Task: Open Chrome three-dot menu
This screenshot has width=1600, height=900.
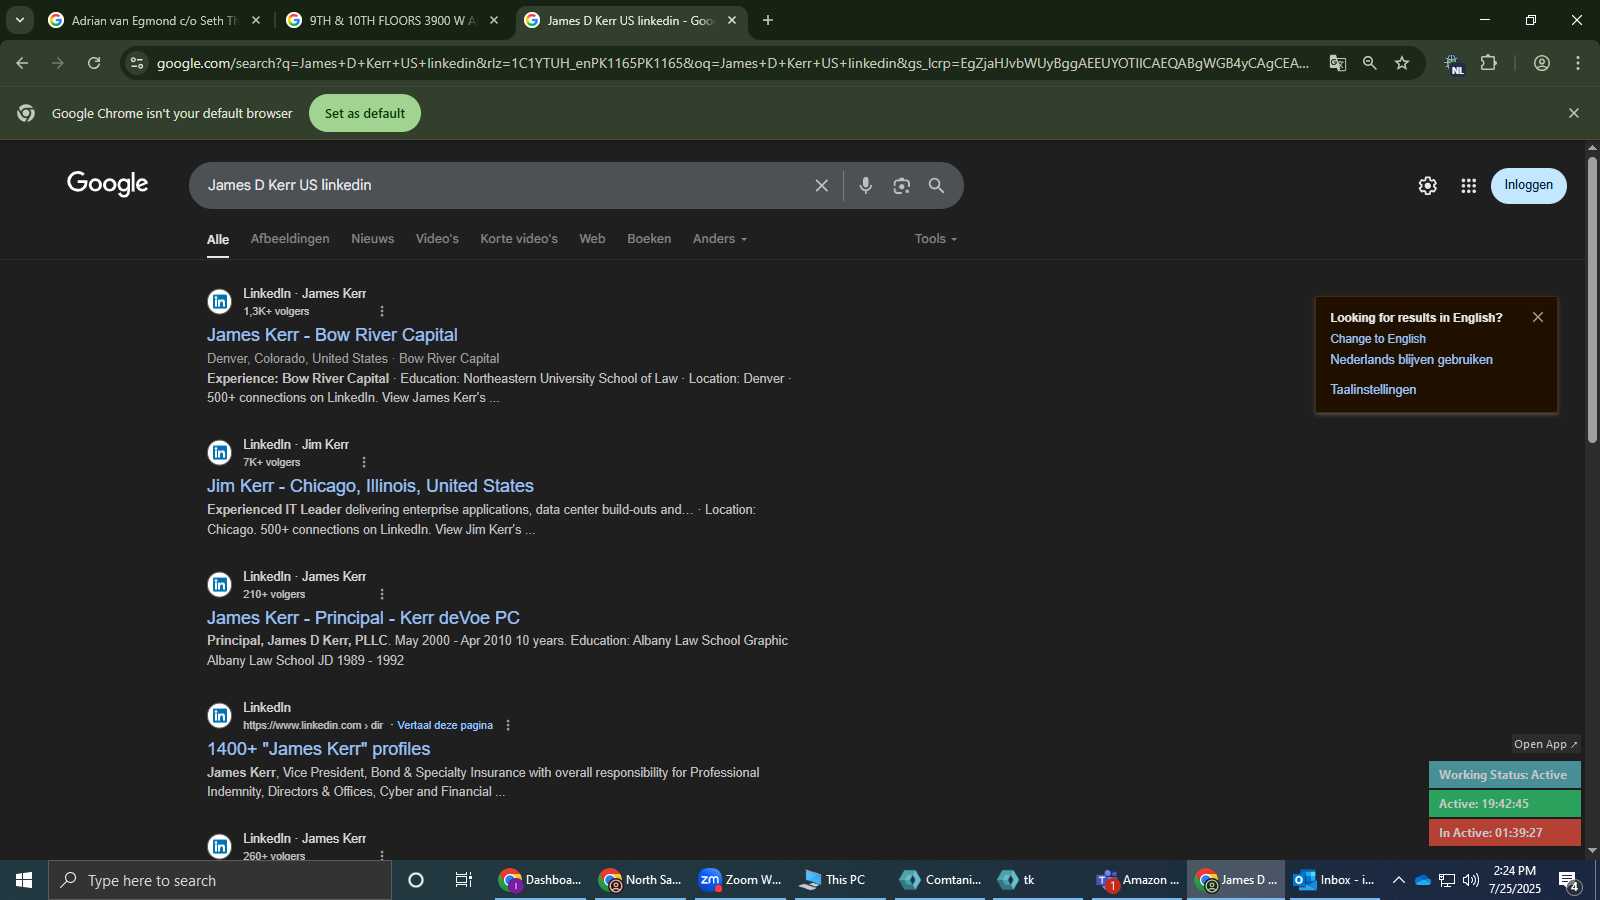Action: coord(1578,63)
